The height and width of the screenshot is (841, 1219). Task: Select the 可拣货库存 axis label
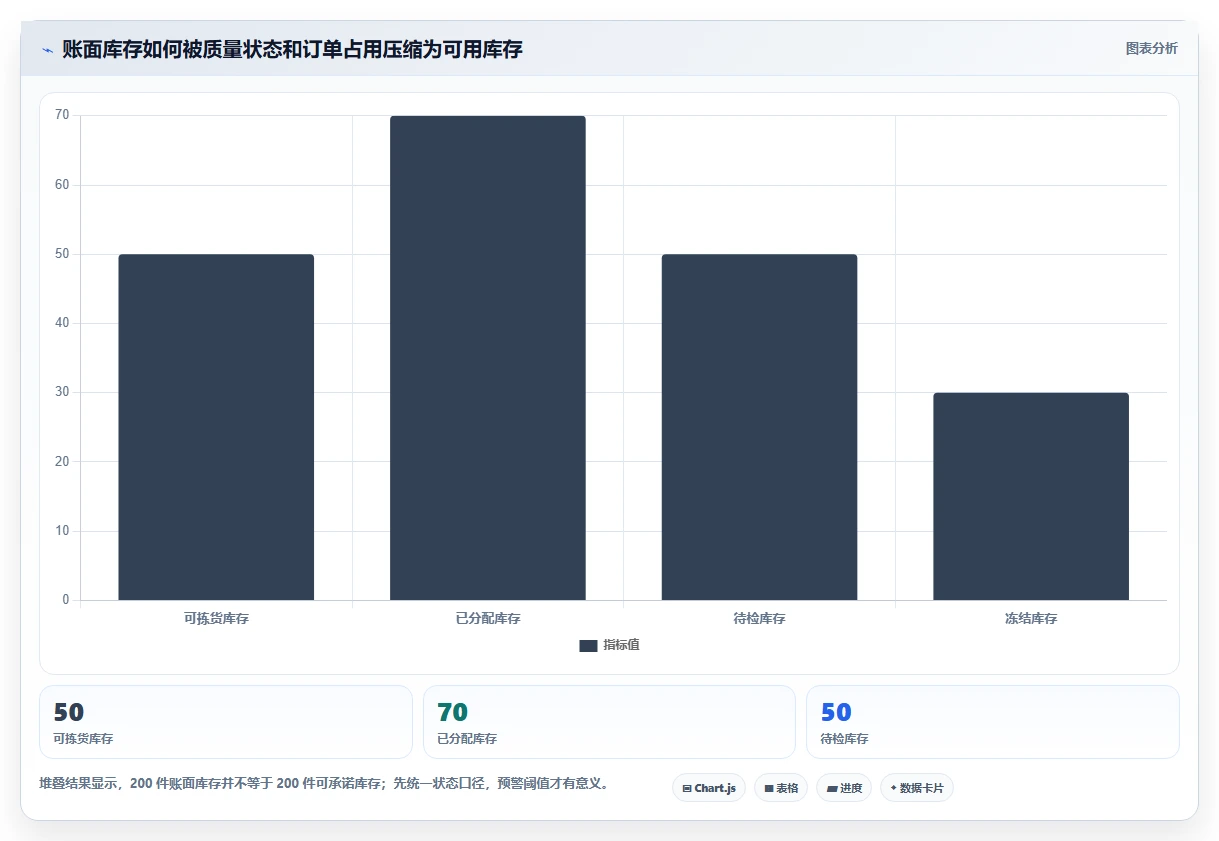point(216,619)
